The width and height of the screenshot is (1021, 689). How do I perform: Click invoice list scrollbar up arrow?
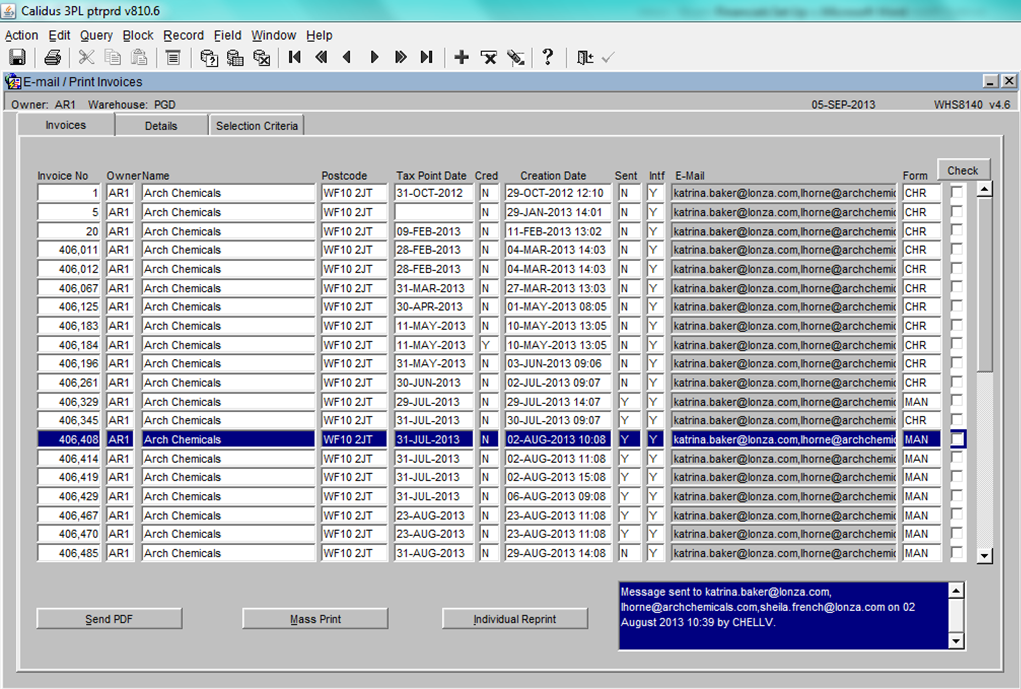[985, 190]
